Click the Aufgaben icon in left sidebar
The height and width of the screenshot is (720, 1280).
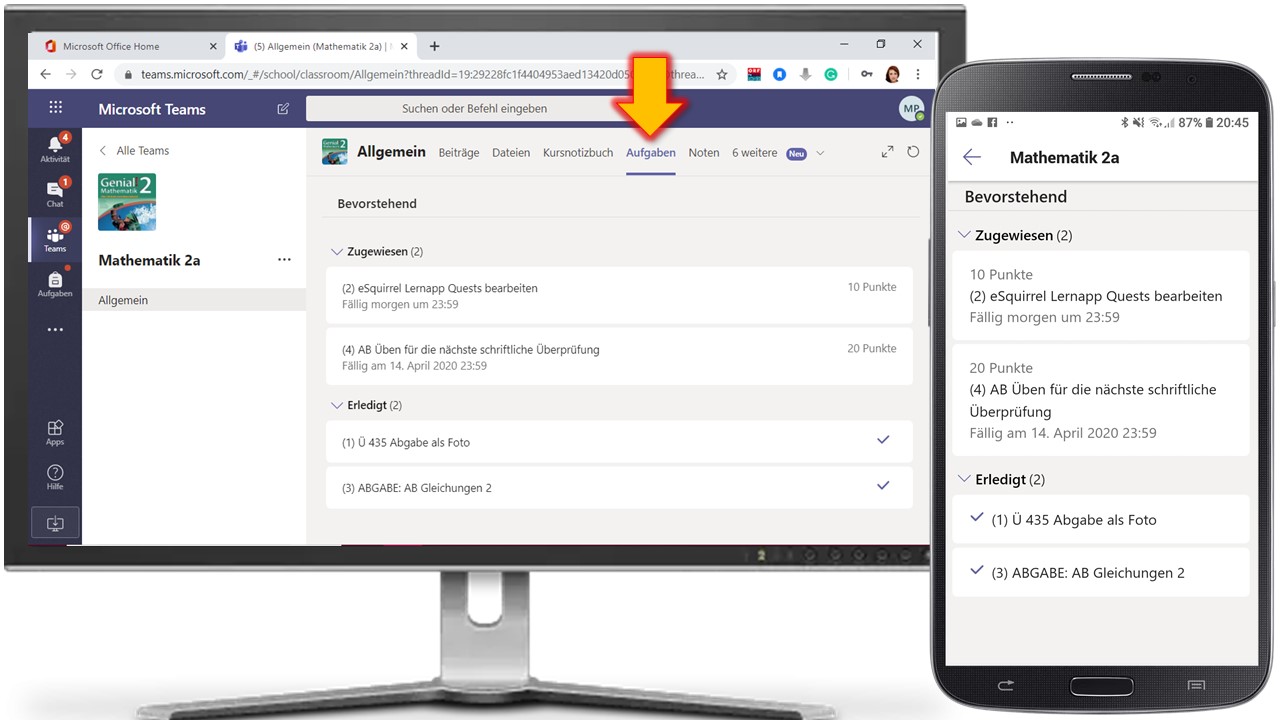pyautogui.click(x=55, y=283)
